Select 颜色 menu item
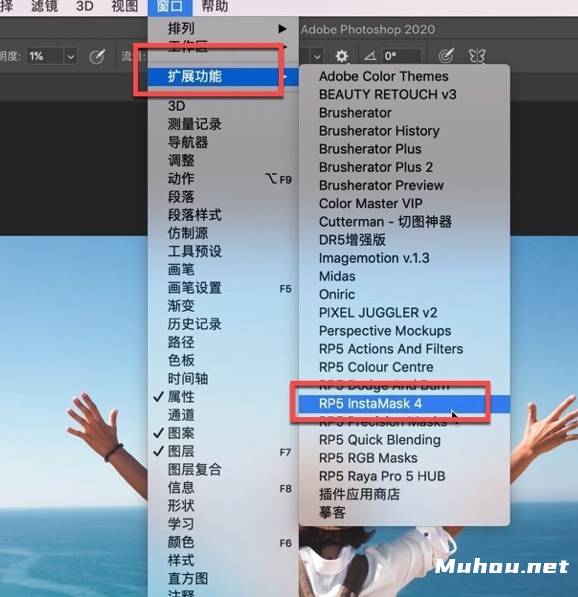This screenshot has width=578, height=597. pos(223,542)
